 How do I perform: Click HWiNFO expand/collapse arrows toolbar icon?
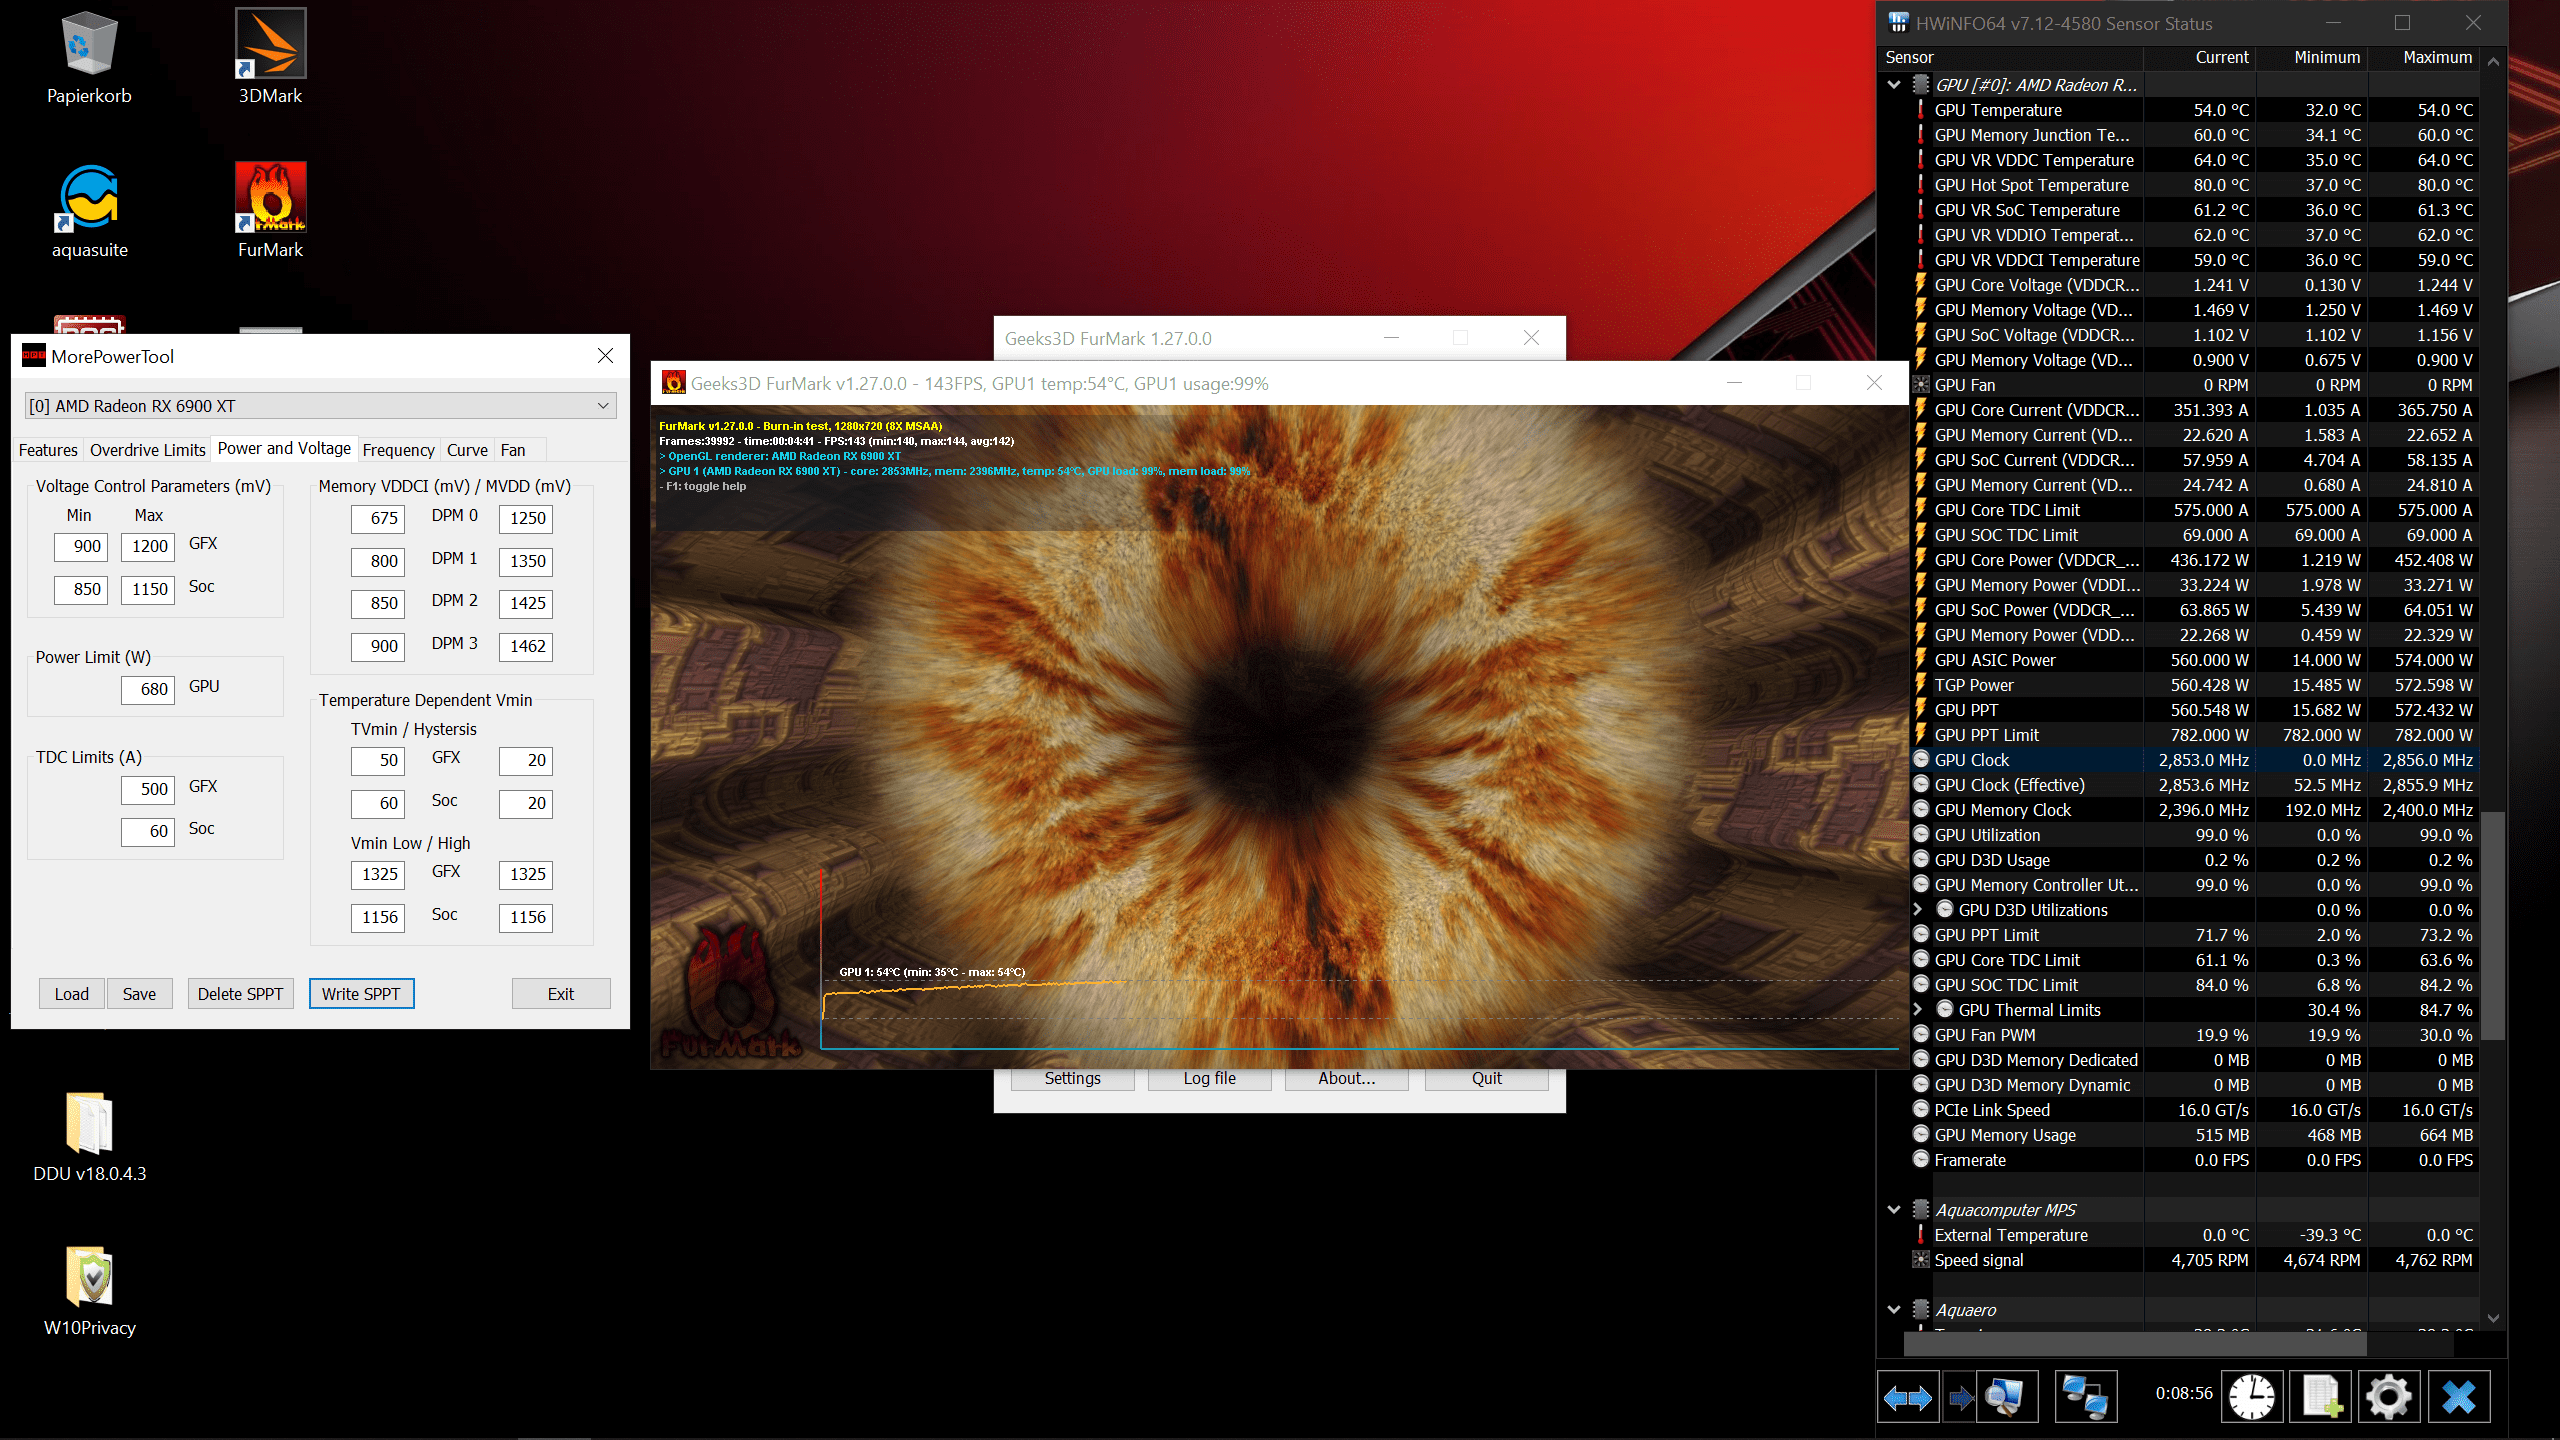coord(1908,1397)
